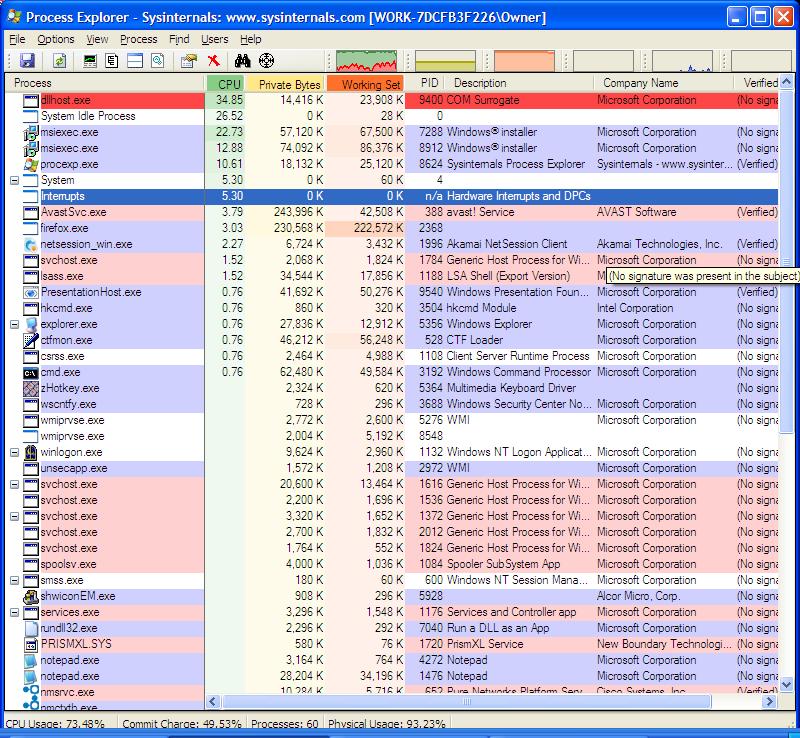800x738 pixels.
Task: Click the winlogon.exe process icon
Action: pyautogui.click(x=31, y=452)
